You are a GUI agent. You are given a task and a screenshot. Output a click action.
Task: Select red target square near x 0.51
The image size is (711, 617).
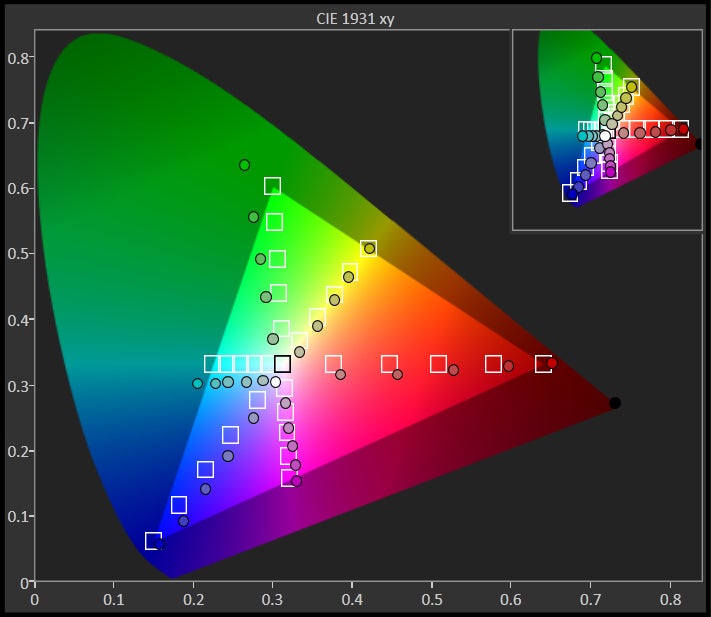coord(438,364)
